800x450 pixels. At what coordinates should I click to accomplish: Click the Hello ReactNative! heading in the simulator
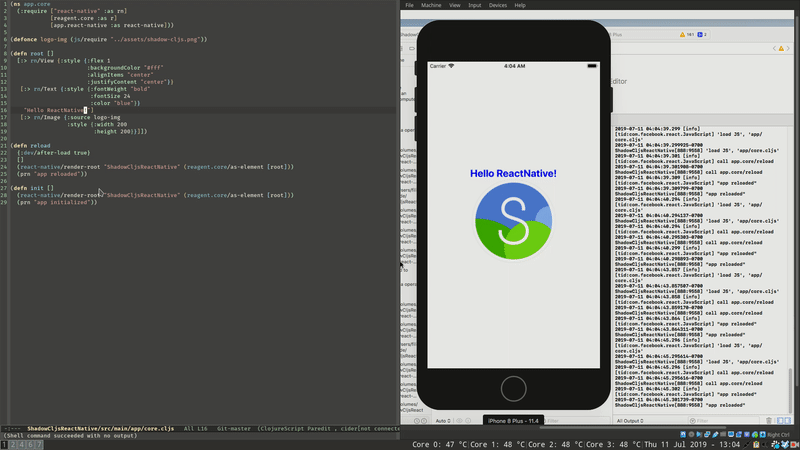pyautogui.click(x=513, y=173)
